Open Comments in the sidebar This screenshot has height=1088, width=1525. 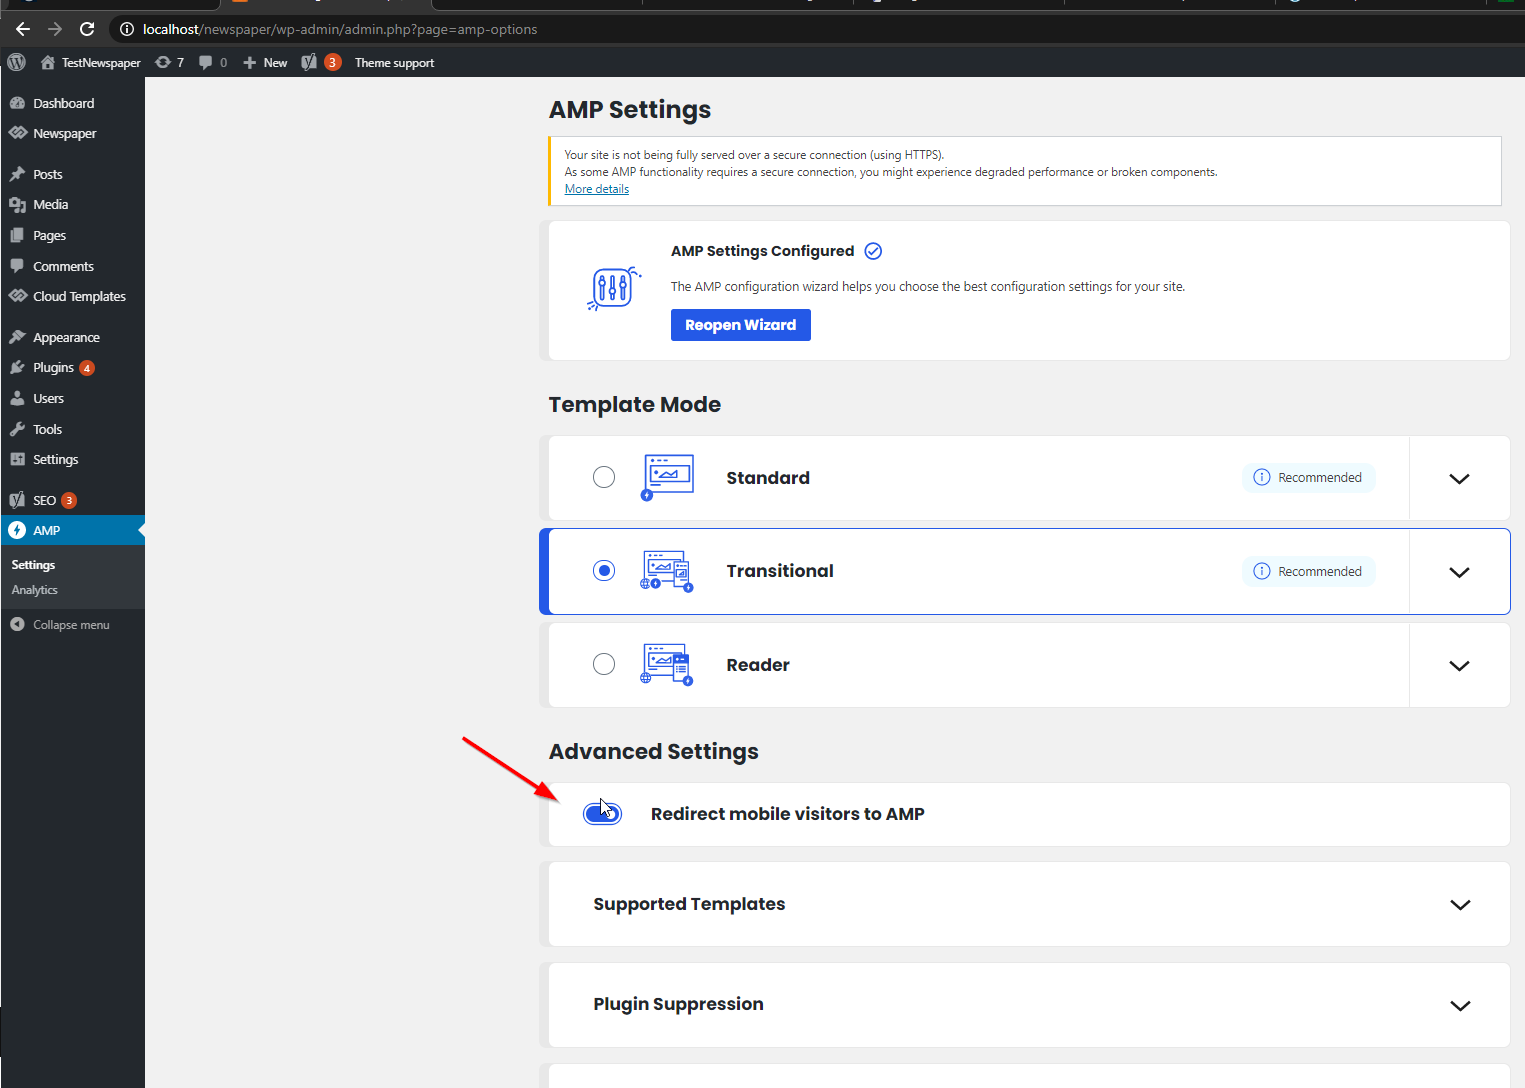72,266
